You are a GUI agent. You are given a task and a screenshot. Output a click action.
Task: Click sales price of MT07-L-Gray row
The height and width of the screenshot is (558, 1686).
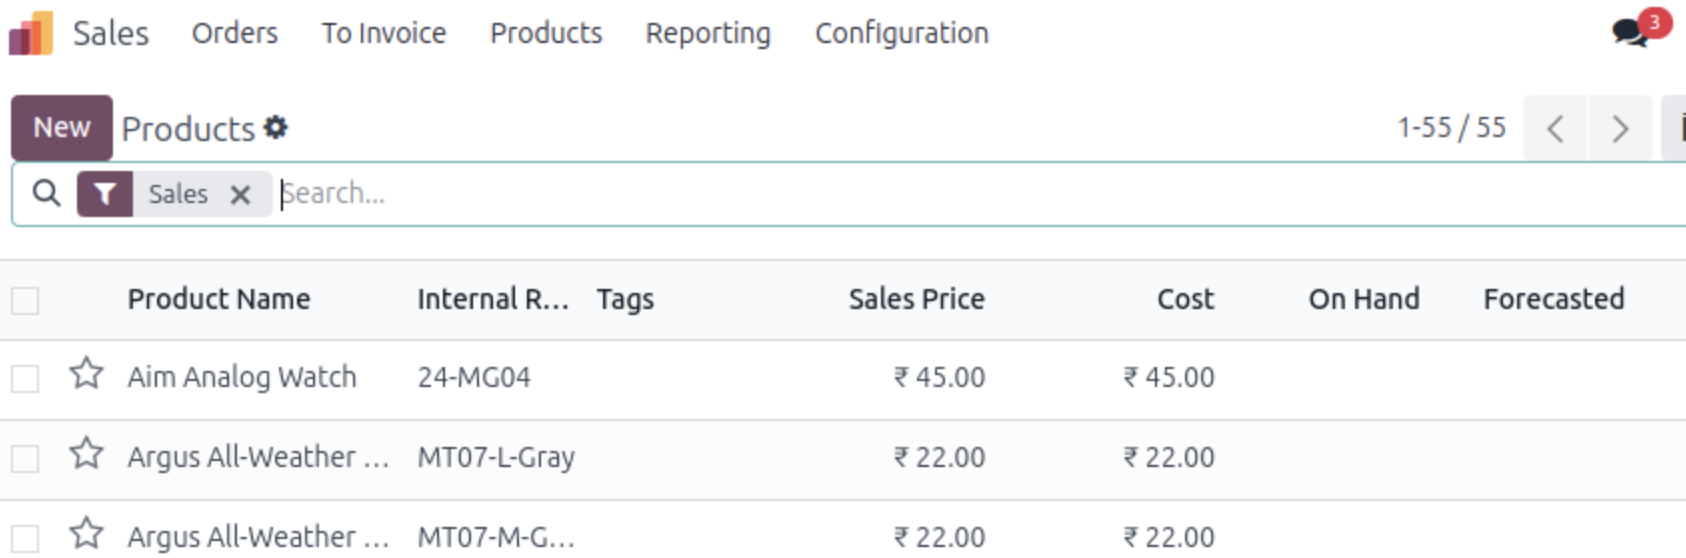pos(939,457)
